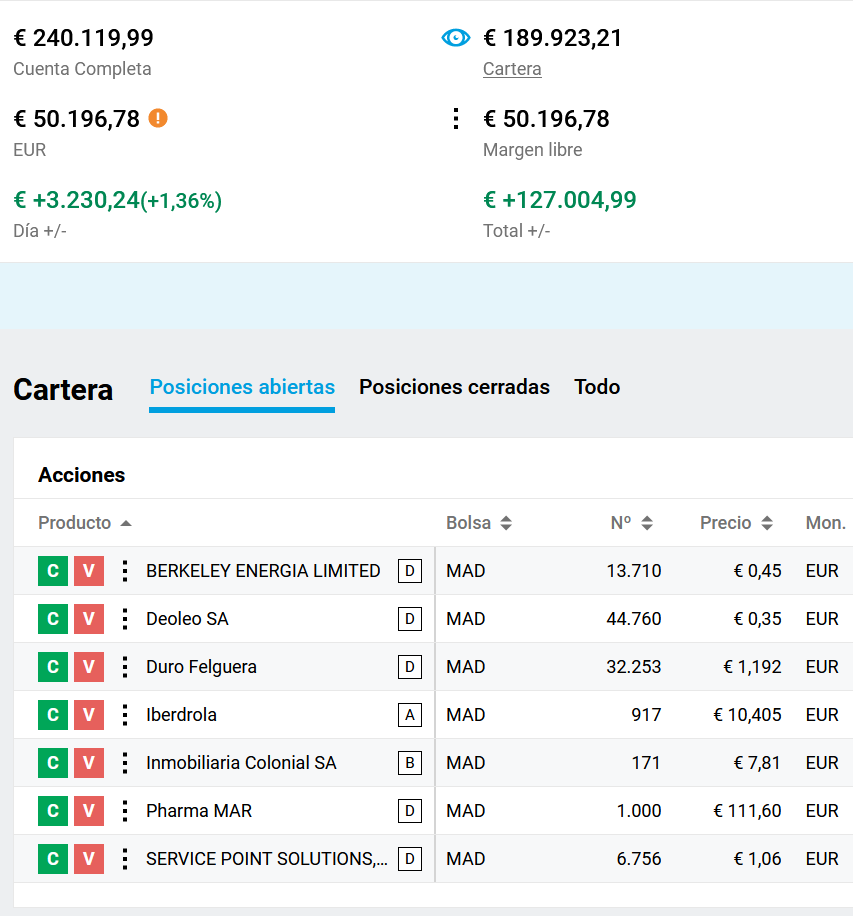The image size is (853, 916).
Task: Click the Iberdrola price € 10,405
Action: point(747,714)
